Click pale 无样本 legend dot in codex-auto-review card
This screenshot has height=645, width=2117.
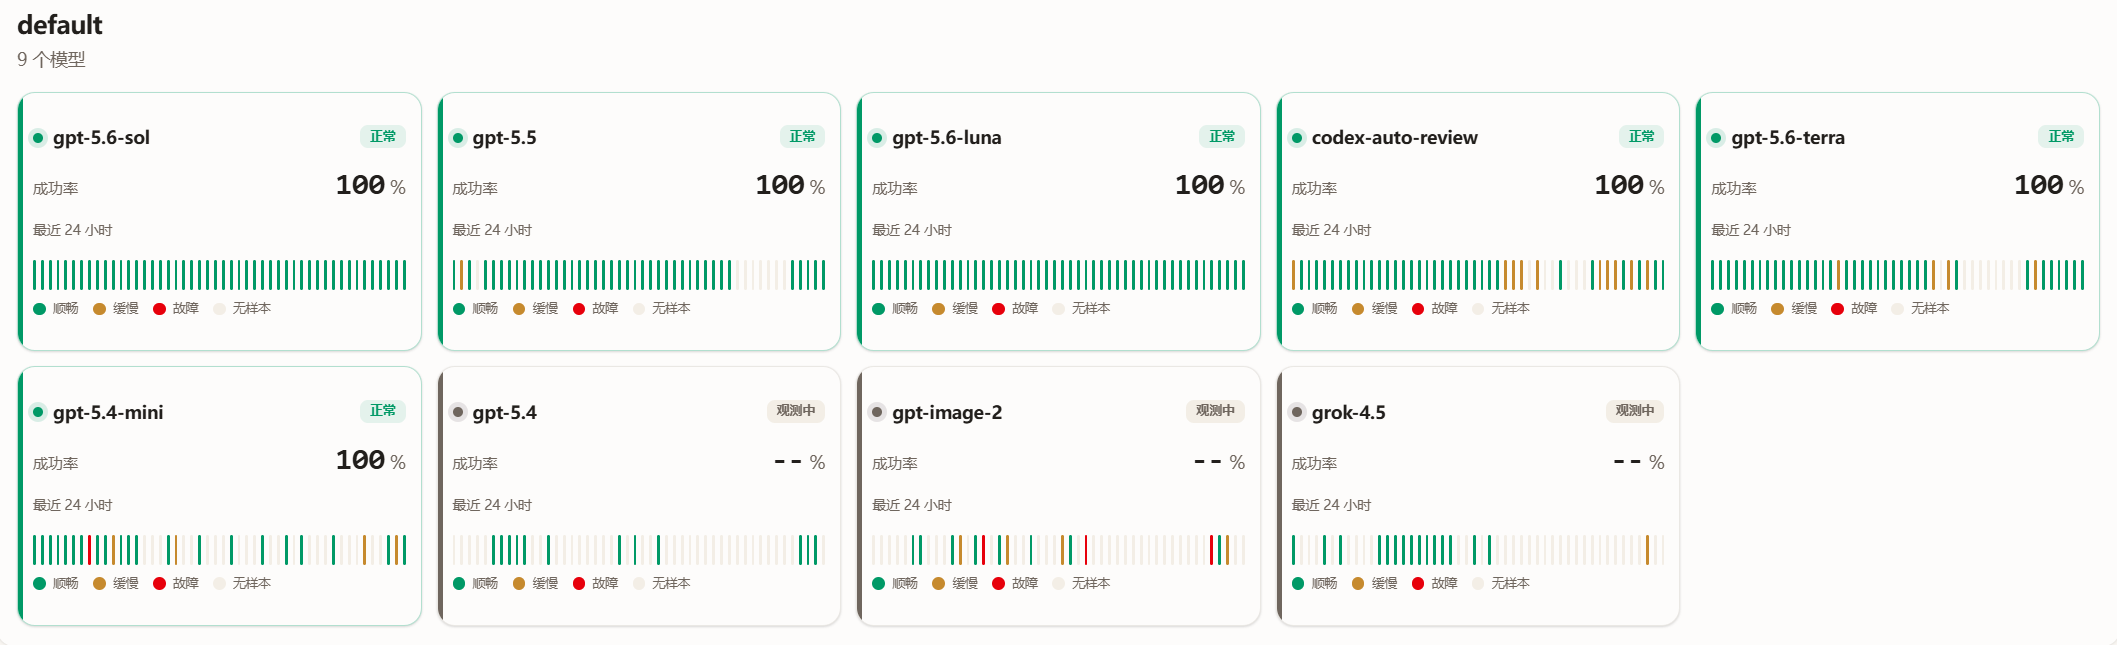[1478, 309]
